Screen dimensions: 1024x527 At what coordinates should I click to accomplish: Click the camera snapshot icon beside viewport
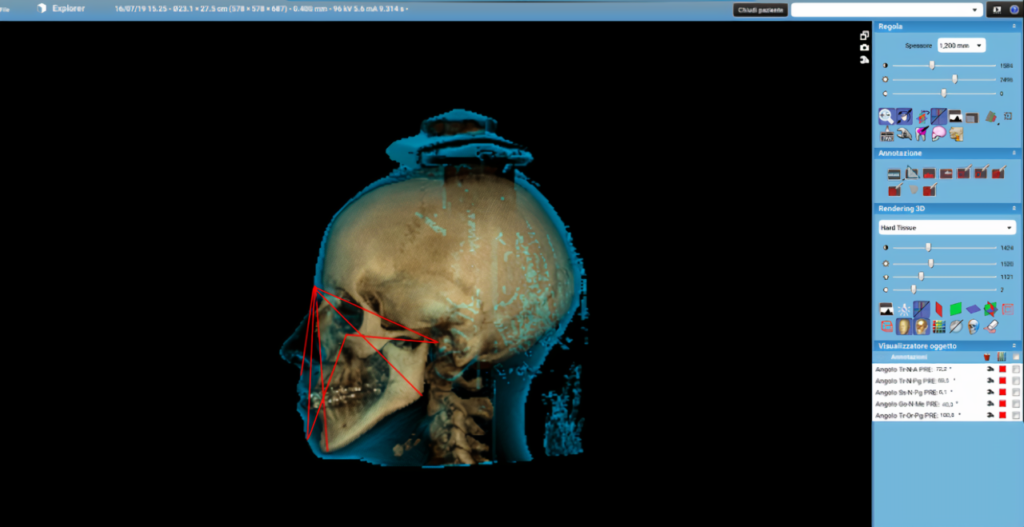(x=865, y=48)
